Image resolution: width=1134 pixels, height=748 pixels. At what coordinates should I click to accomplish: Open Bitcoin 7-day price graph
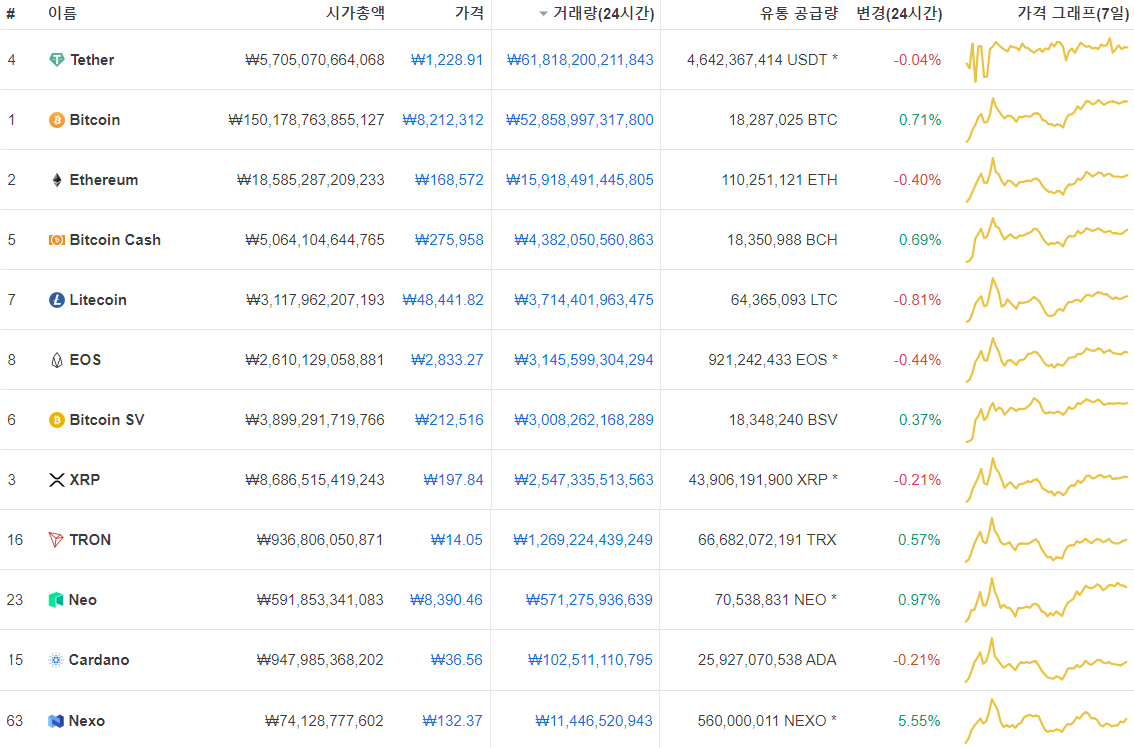coord(1047,119)
